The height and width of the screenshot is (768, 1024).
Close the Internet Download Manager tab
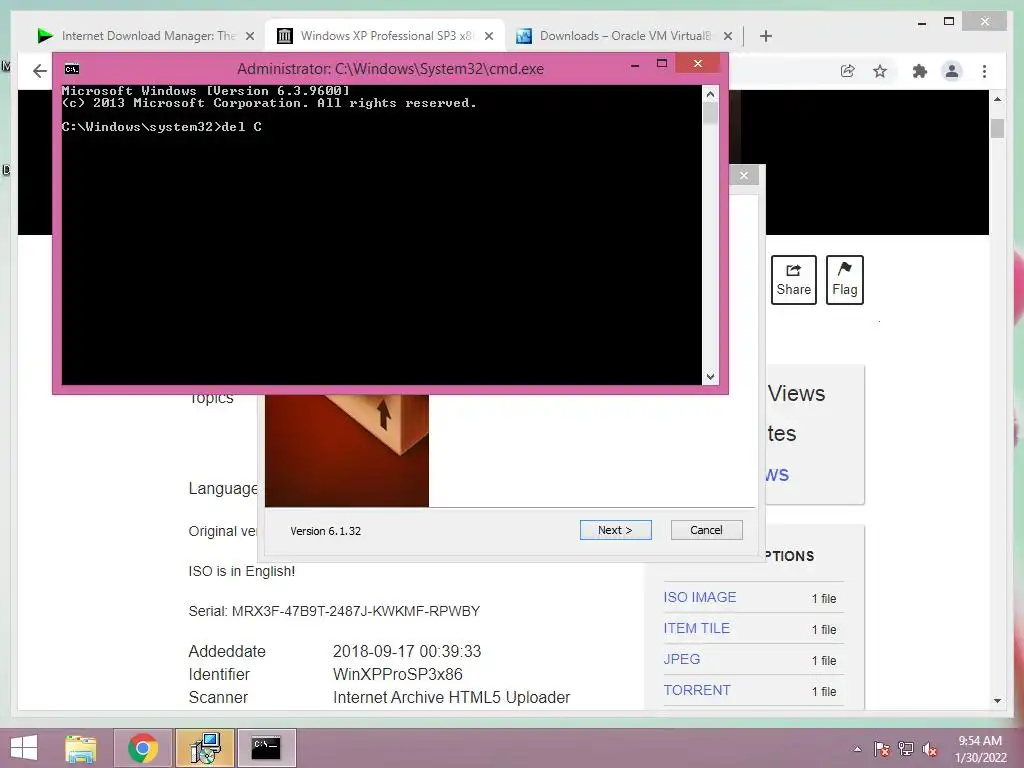(249, 36)
